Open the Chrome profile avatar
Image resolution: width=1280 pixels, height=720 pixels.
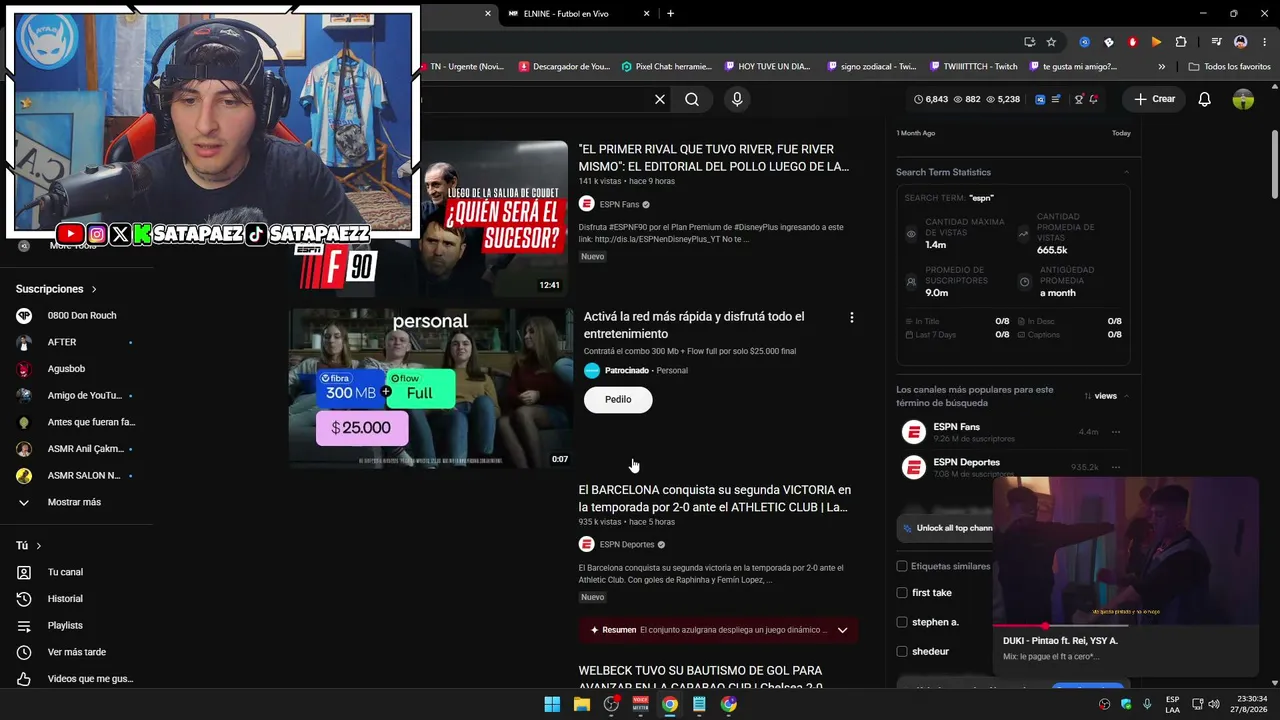pos(1241,42)
